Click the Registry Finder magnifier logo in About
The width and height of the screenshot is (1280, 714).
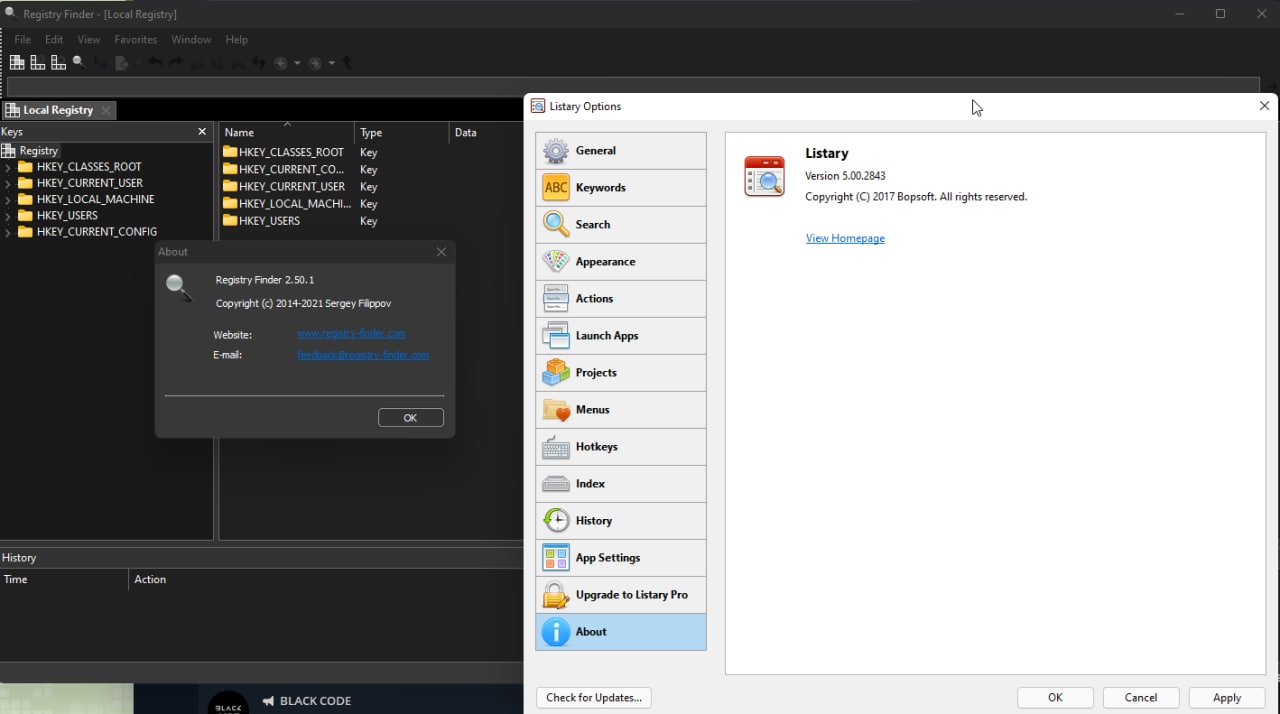[x=179, y=288]
